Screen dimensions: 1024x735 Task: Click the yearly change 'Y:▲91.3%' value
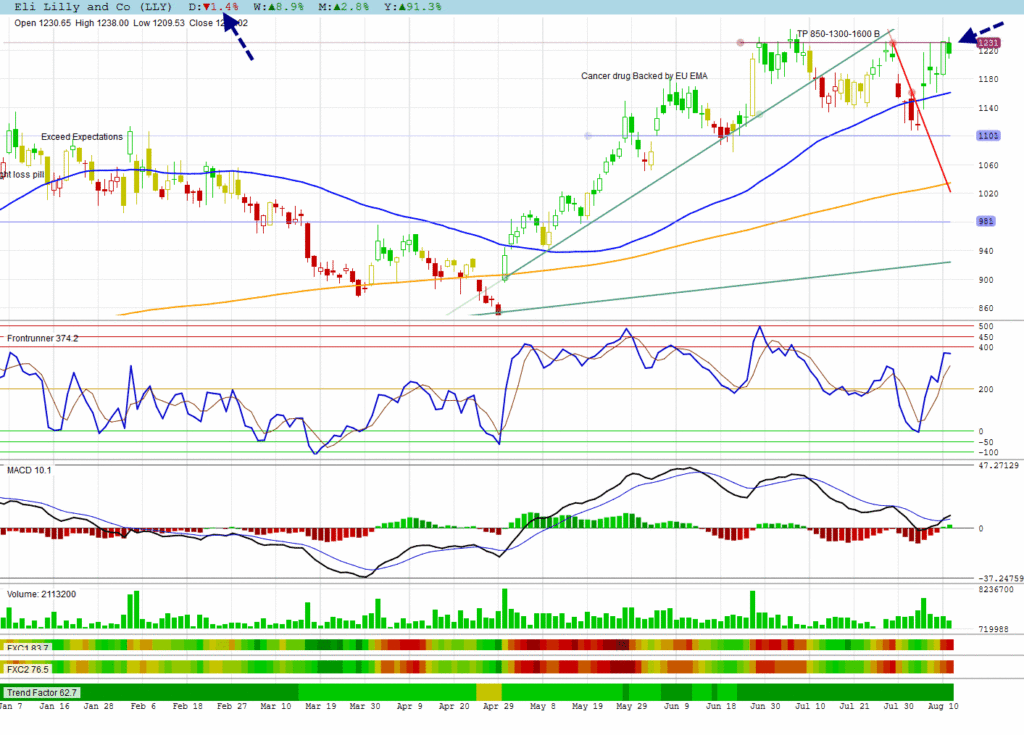point(413,7)
